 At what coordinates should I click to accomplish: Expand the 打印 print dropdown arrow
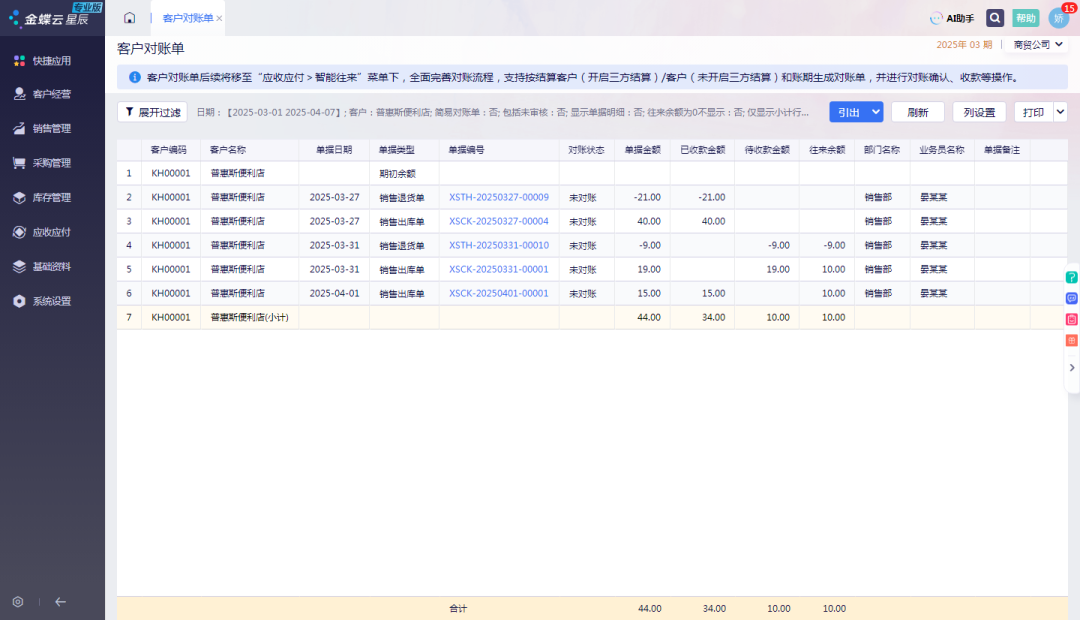1060,112
